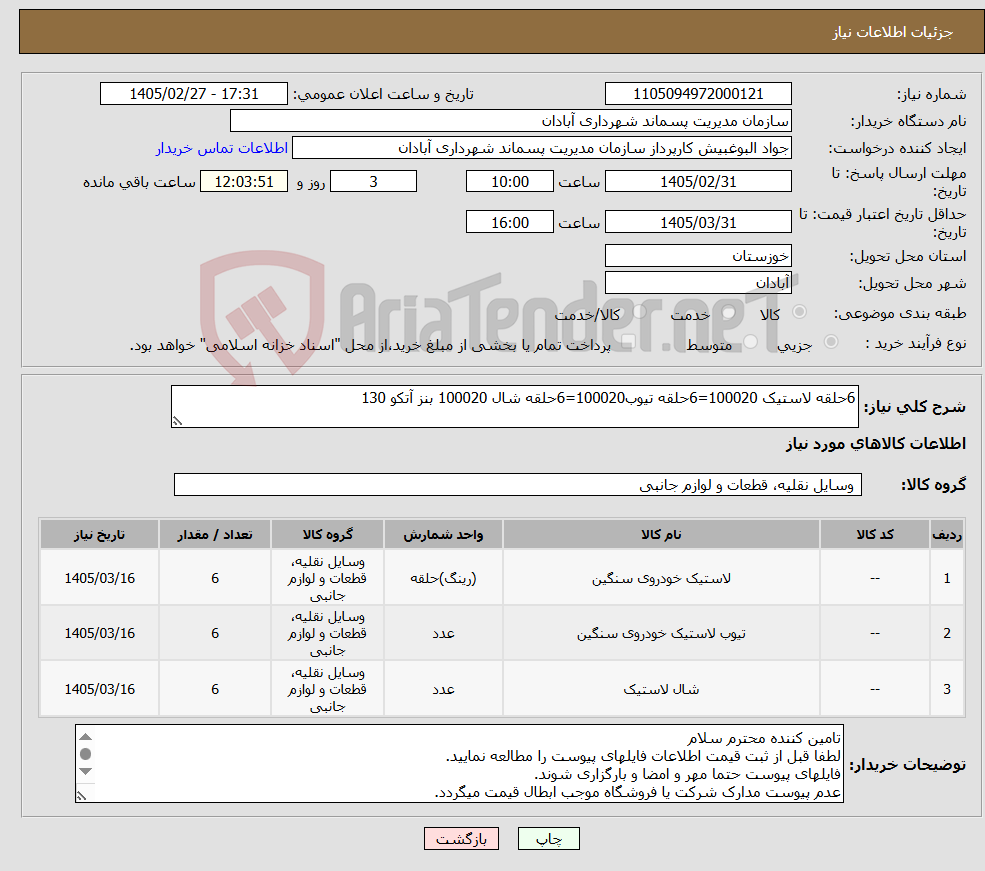Click the delivery city field آبادان
The image size is (985, 871).
[x=698, y=283]
